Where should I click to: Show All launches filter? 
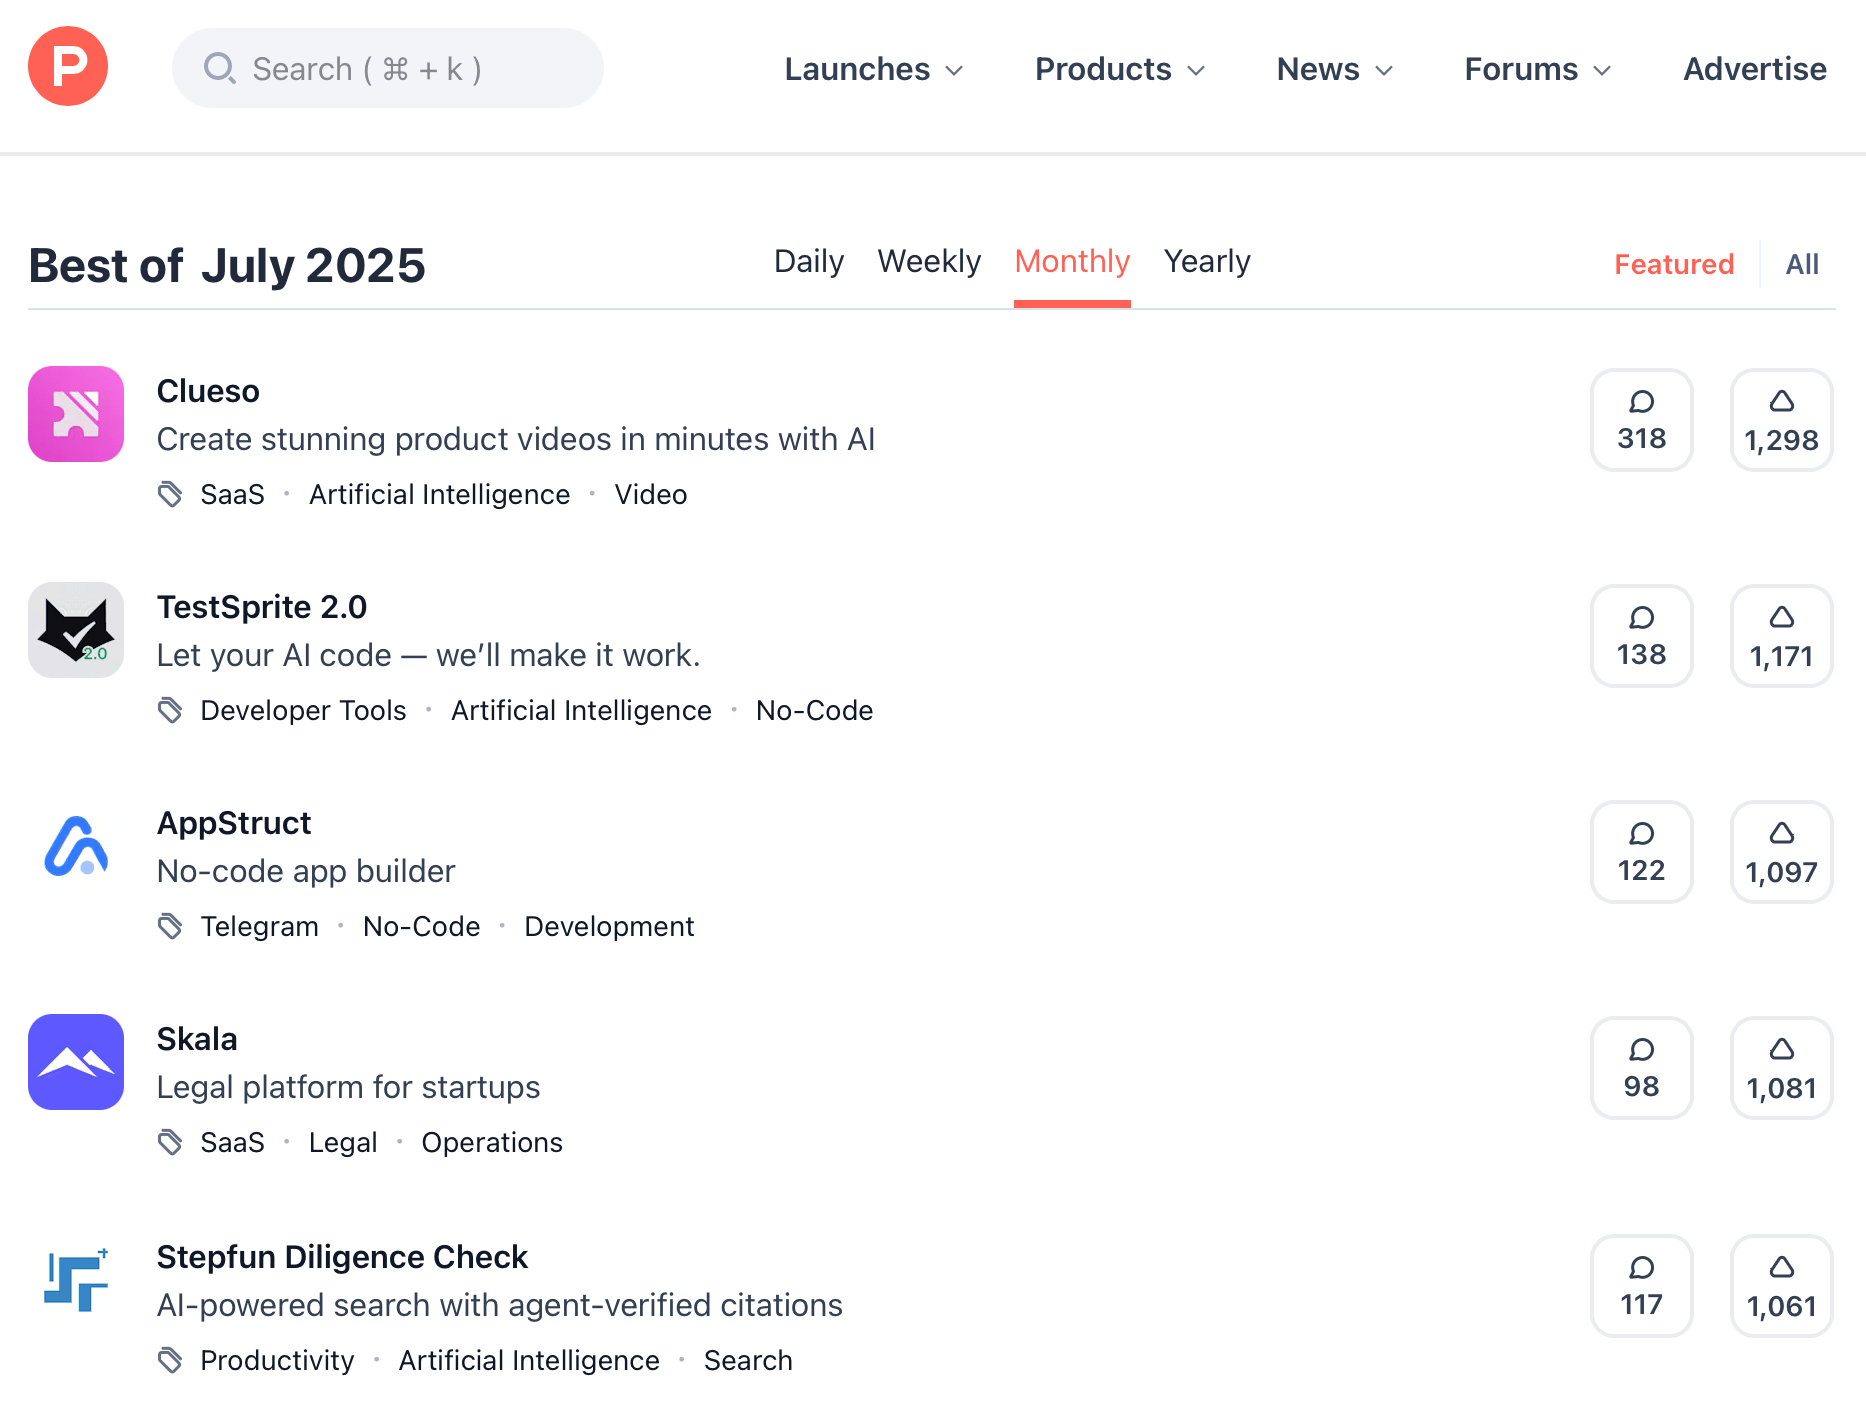pos(1802,264)
